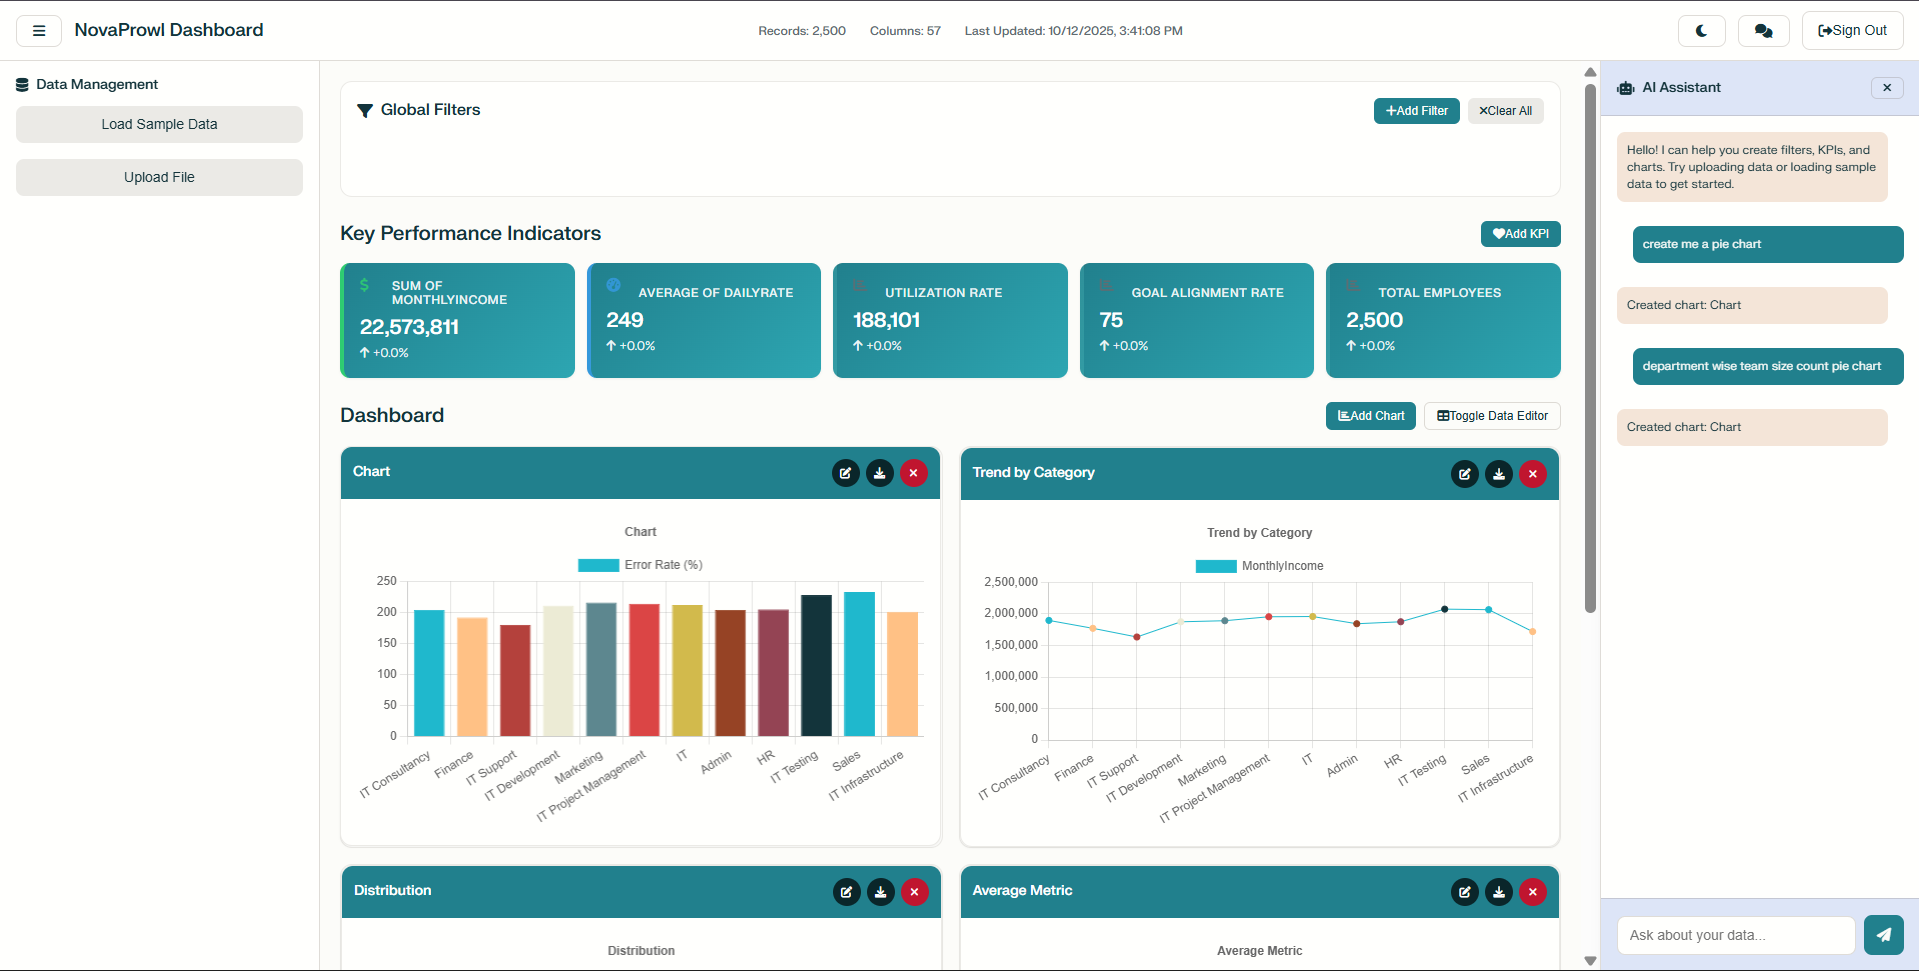This screenshot has height=971, width=1919.
Task: Download the Average Metric chart image
Action: (1498, 891)
